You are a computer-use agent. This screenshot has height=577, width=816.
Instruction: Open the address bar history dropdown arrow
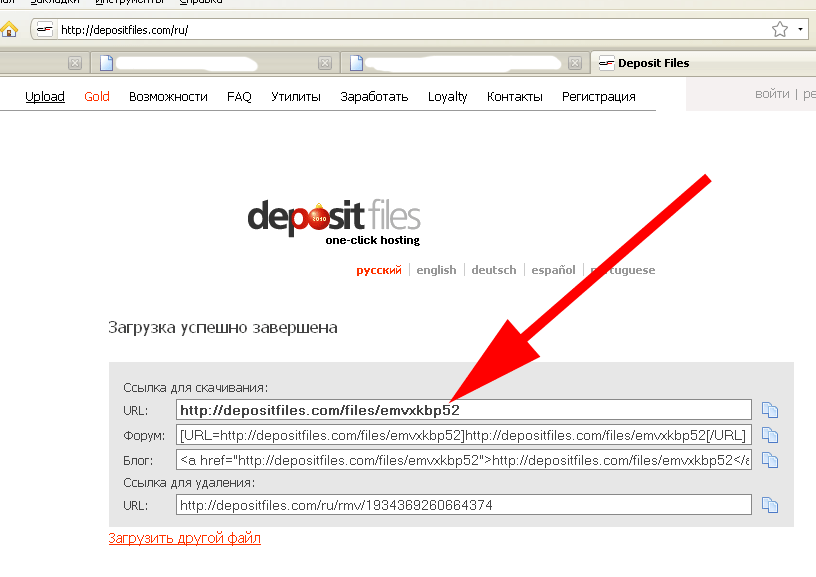801,29
